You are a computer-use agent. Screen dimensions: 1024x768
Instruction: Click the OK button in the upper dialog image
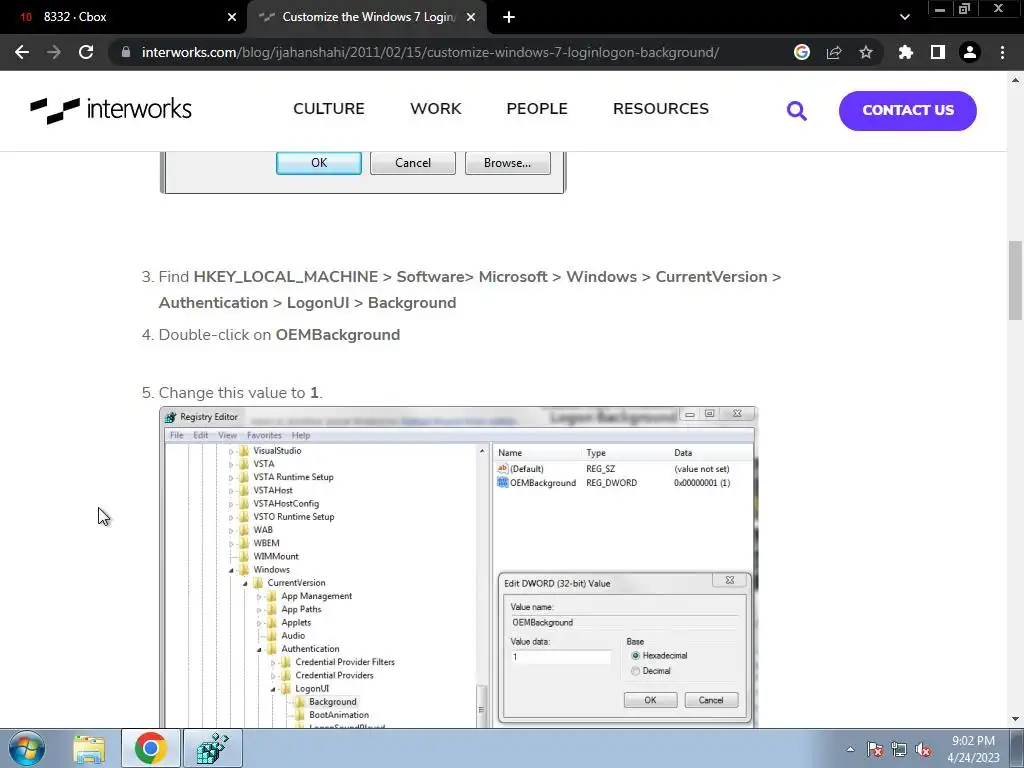coord(319,163)
